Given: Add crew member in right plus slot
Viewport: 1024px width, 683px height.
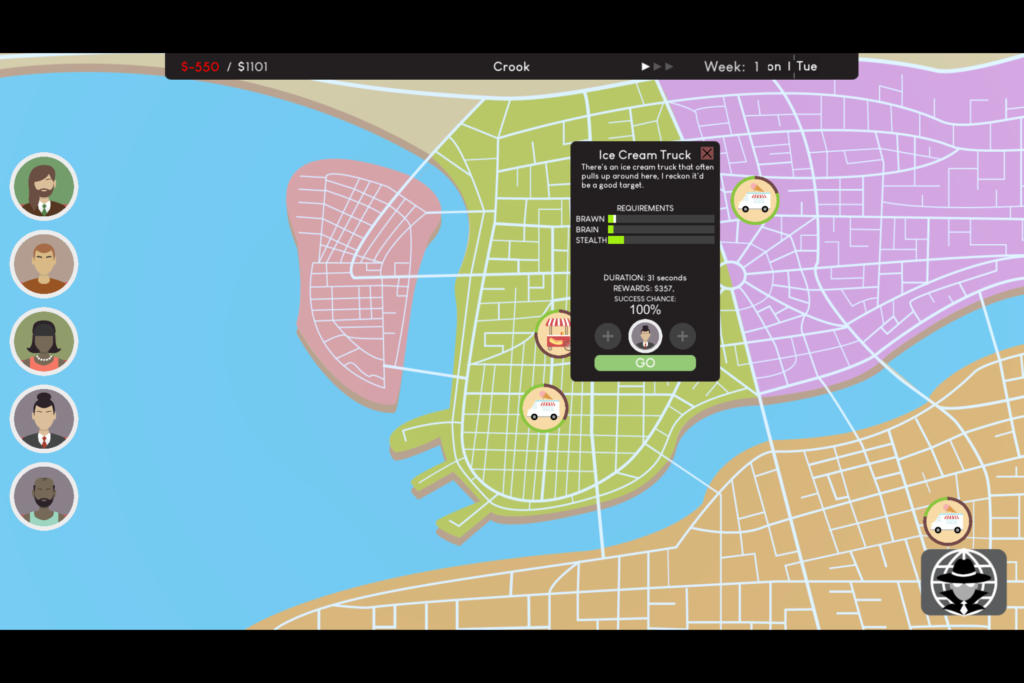Looking at the screenshot, I should 682,336.
